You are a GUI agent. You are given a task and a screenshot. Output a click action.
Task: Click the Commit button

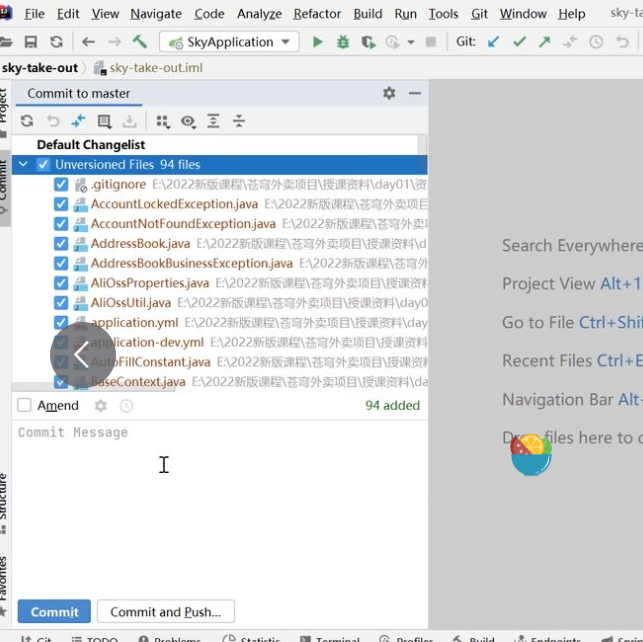(x=54, y=611)
